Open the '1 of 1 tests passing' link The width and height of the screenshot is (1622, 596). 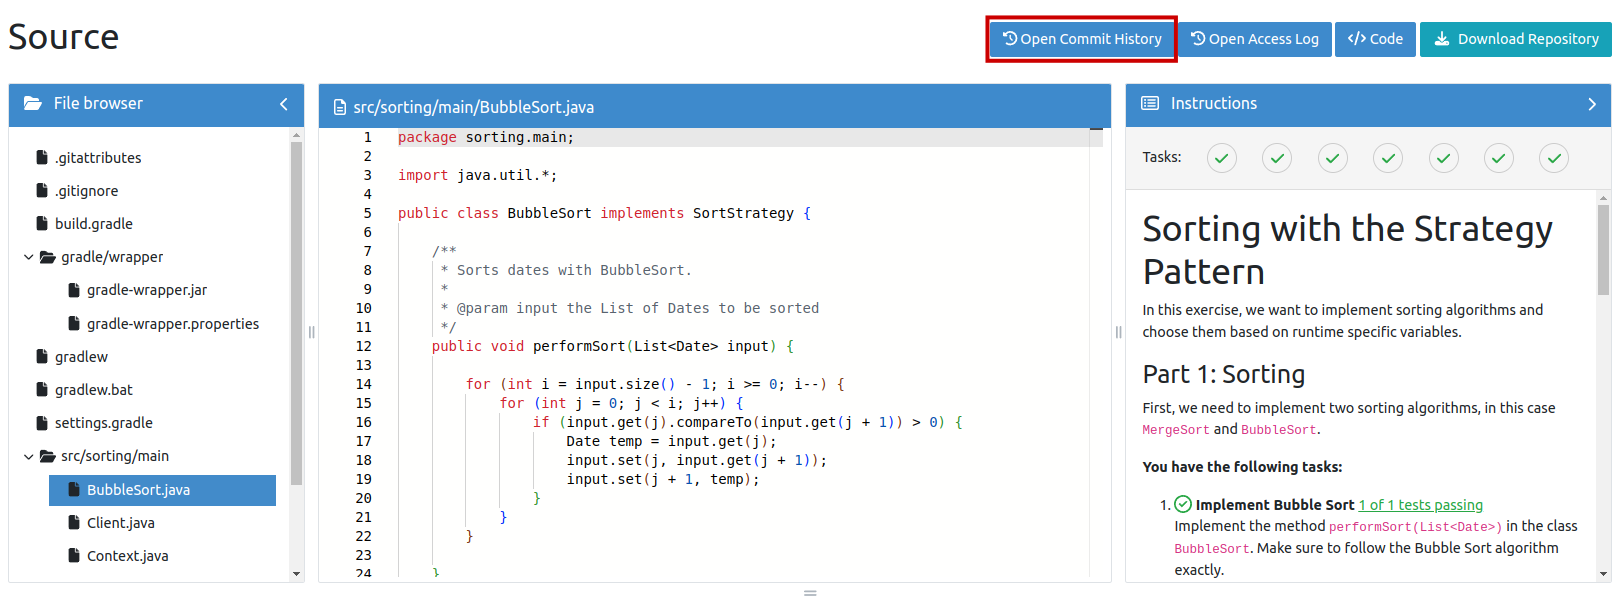(x=1420, y=505)
